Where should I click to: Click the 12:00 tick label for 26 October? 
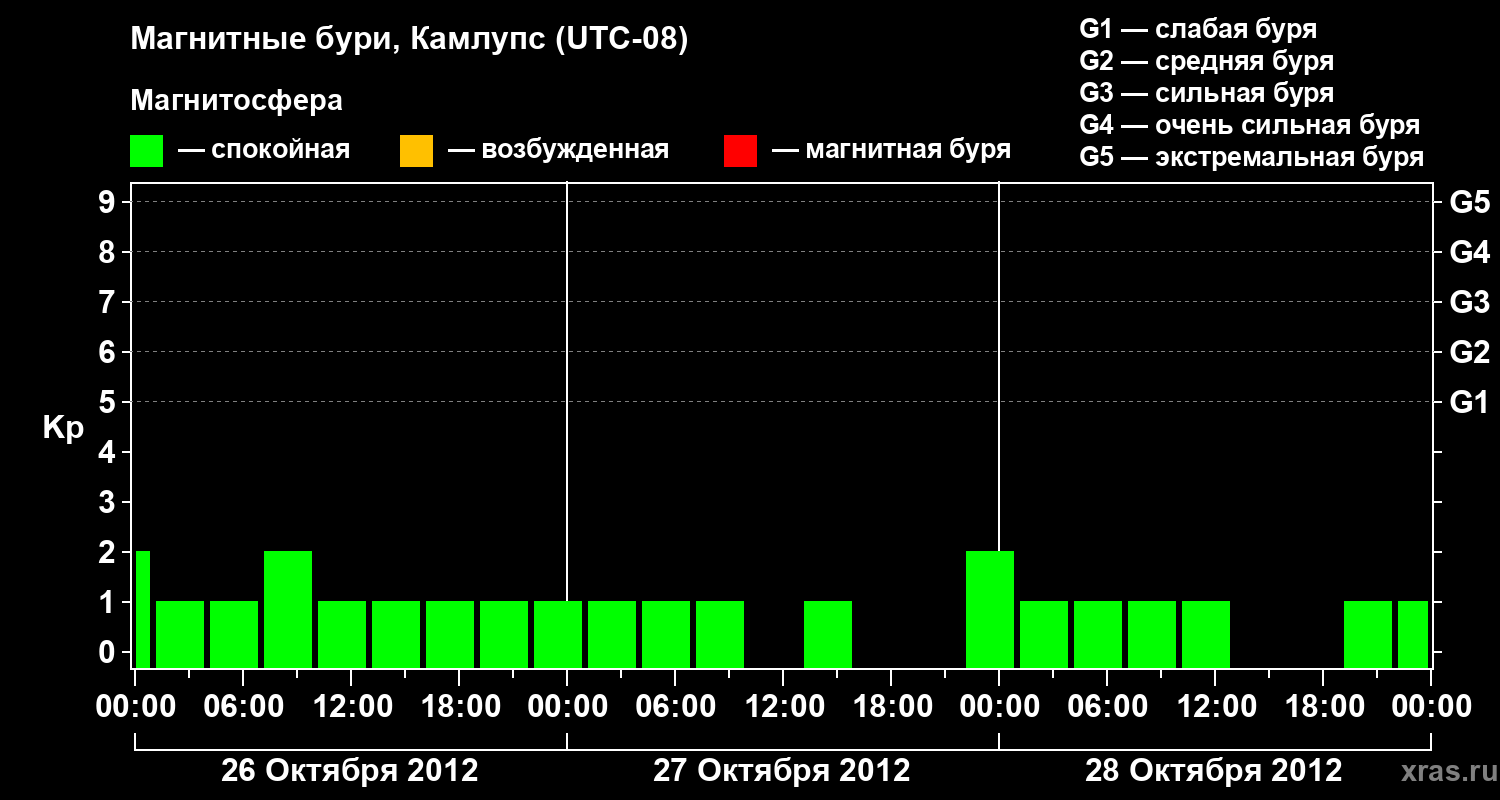click(x=351, y=707)
